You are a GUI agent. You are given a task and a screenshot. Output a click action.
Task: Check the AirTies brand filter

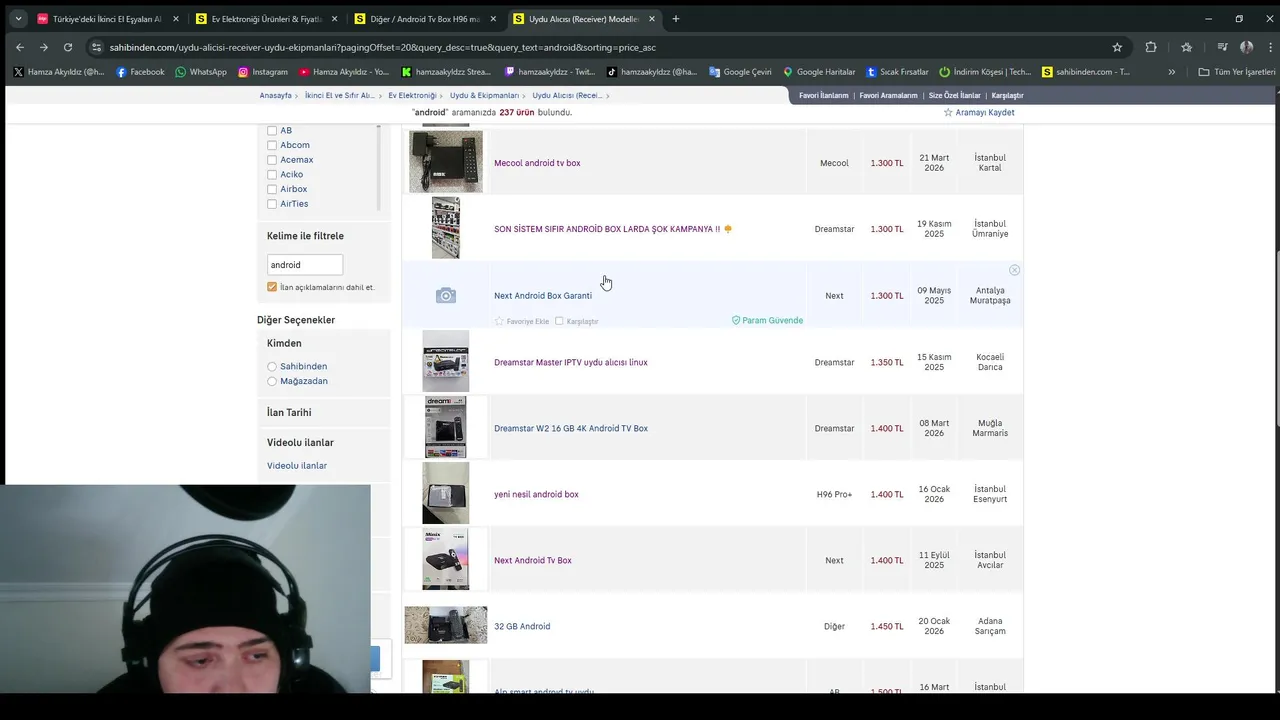(272, 204)
